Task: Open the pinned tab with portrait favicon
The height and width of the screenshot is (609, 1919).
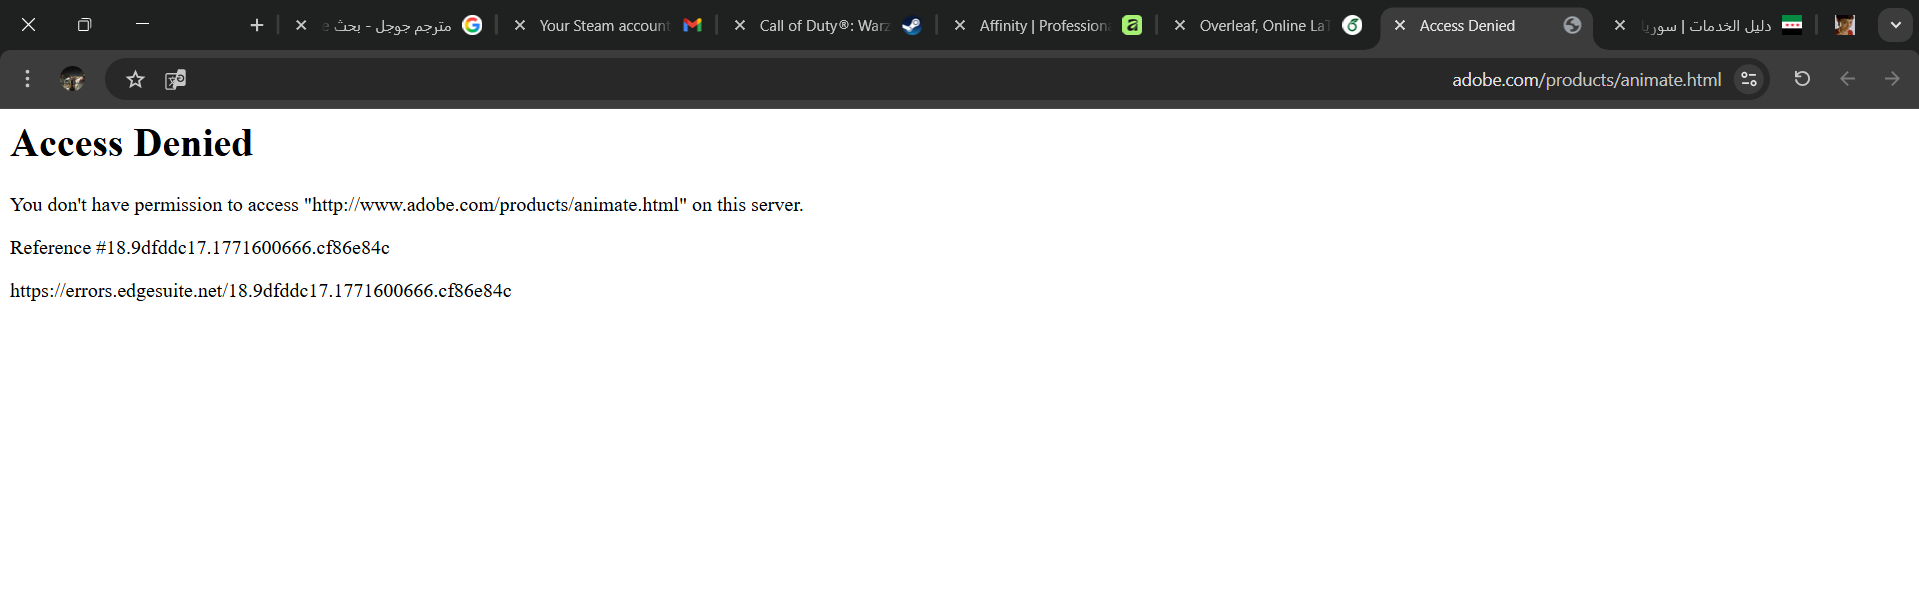Action: (x=1845, y=25)
